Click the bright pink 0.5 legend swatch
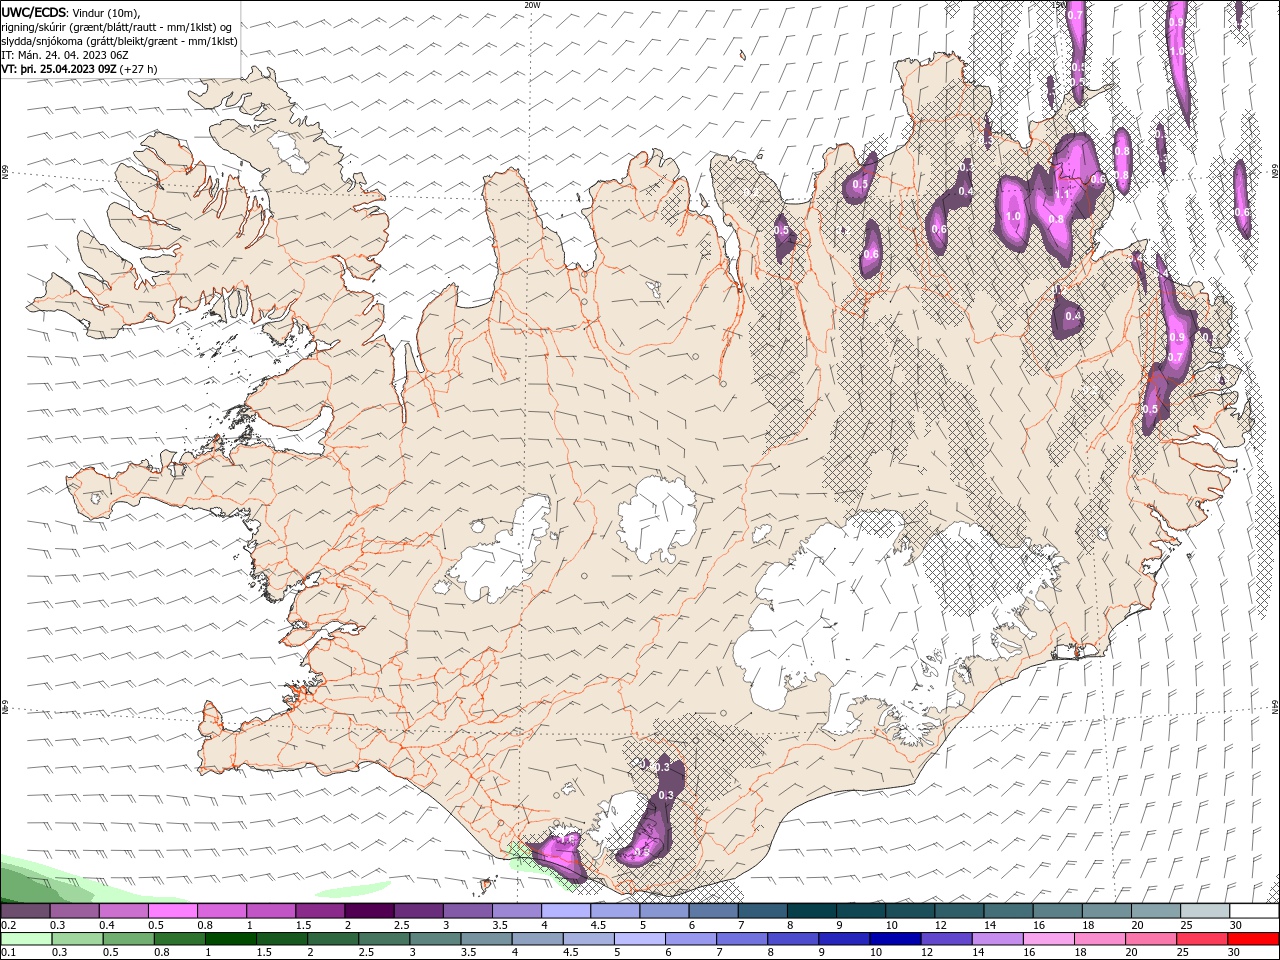Image resolution: width=1280 pixels, height=960 pixels. 172,911
